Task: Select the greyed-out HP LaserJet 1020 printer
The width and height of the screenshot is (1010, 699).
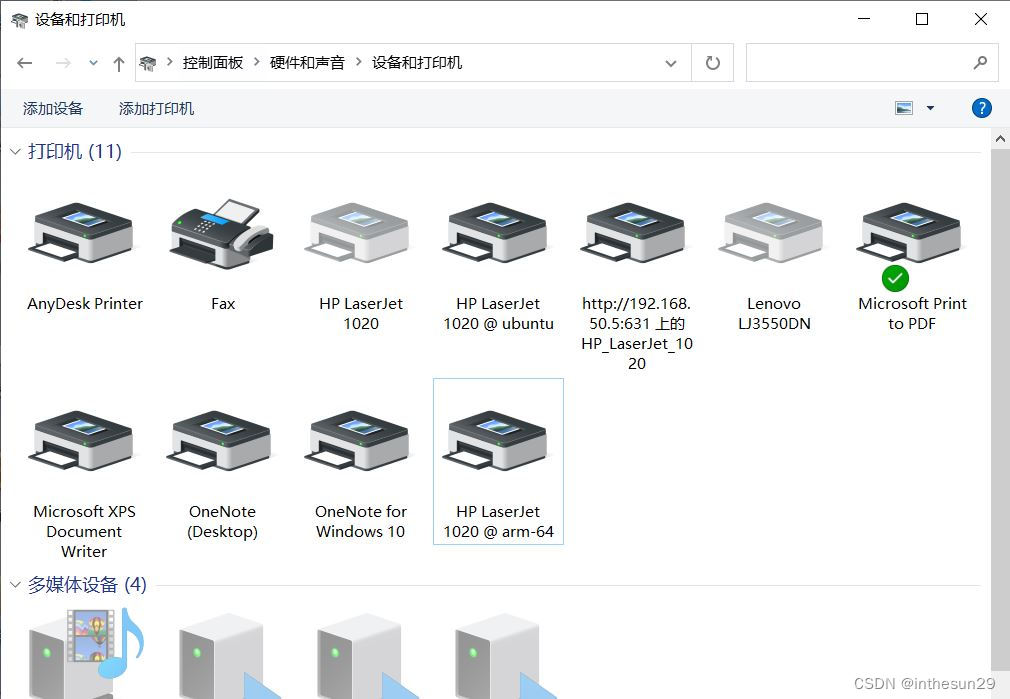Action: 357,234
